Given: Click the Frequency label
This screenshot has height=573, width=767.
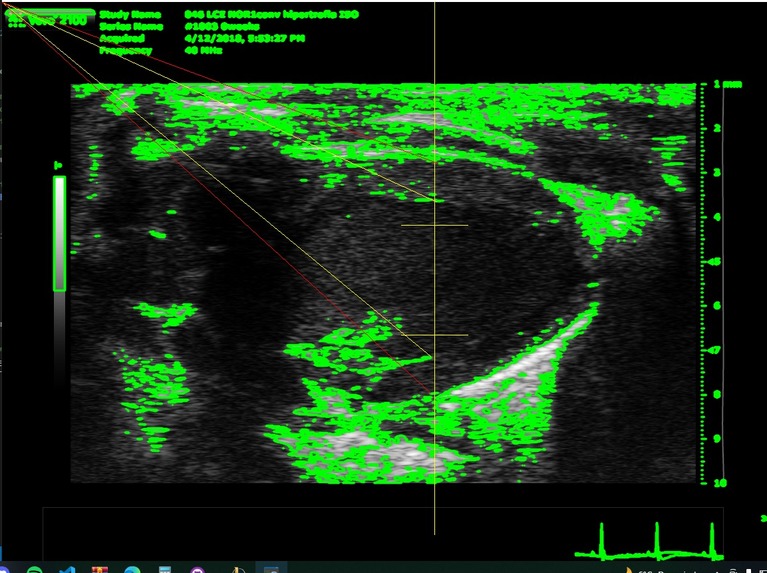Looking at the screenshot, I should pyautogui.click(x=126, y=50).
